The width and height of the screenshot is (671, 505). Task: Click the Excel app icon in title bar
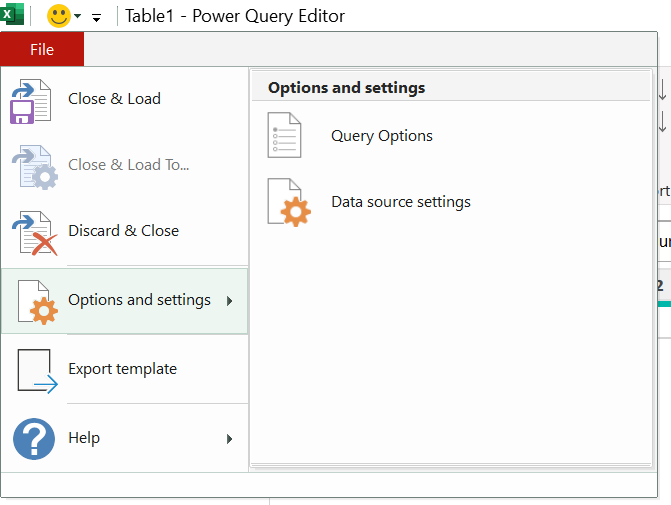tap(12, 15)
